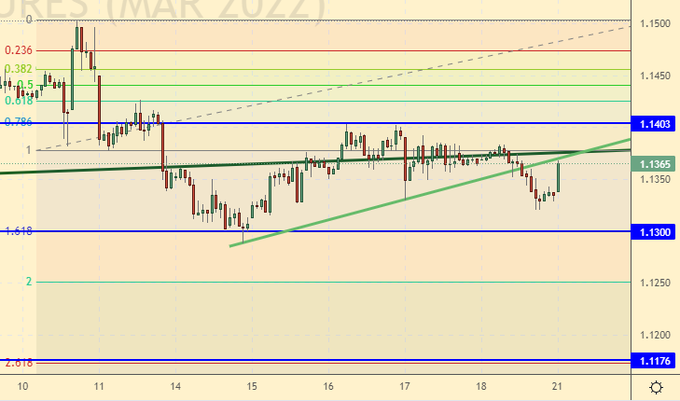This screenshot has width=680, height=401.
Task: Click date 21 on the time axis
Action: coord(558,386)
